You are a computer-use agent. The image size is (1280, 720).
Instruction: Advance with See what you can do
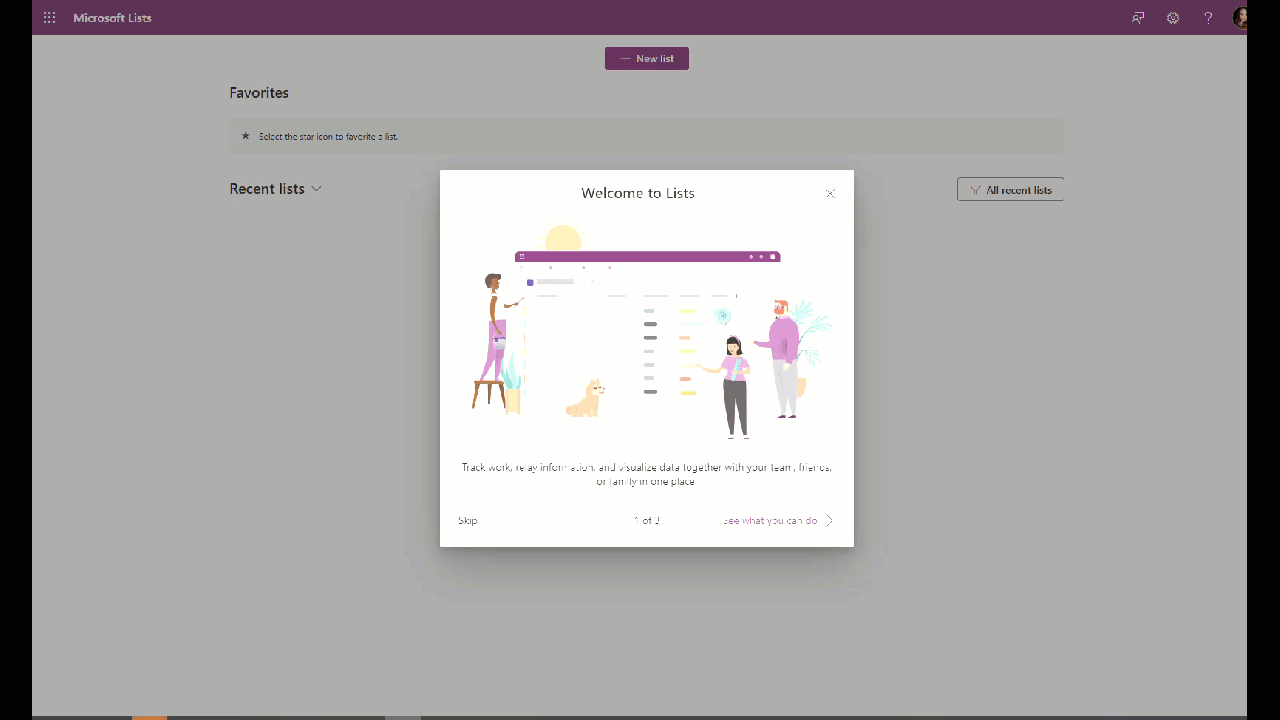click(x=770, y=520)
